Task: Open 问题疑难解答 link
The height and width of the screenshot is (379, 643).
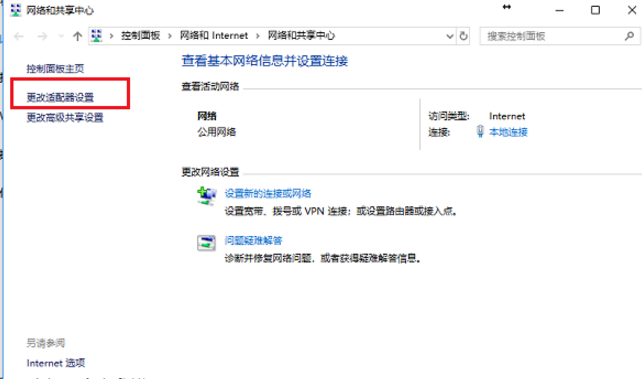Action: pos(253,240)
